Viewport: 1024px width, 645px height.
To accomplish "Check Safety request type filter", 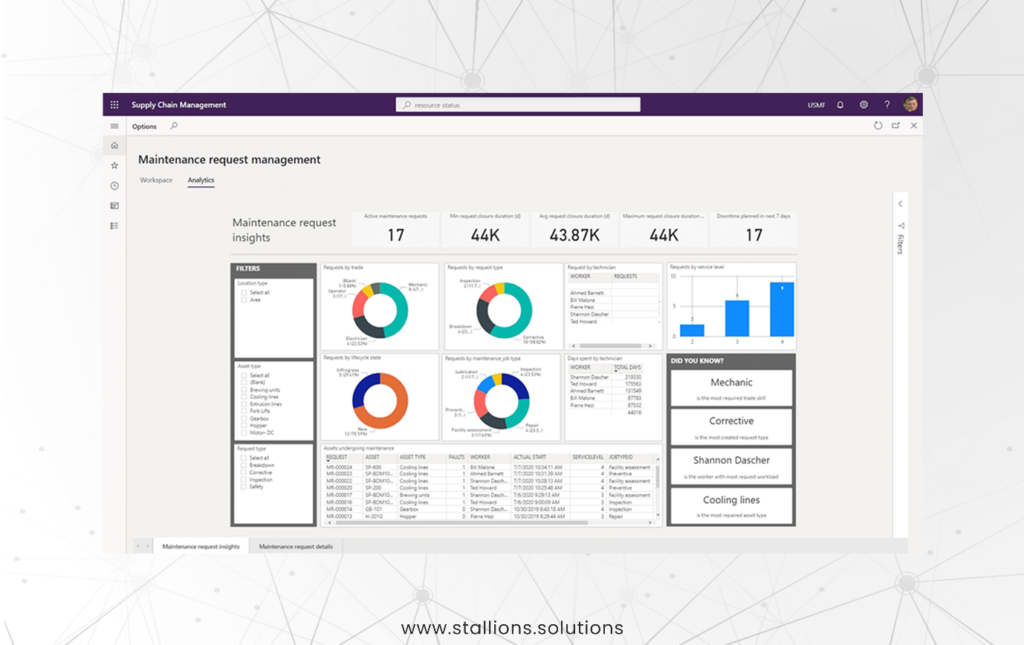I will 244,487.
